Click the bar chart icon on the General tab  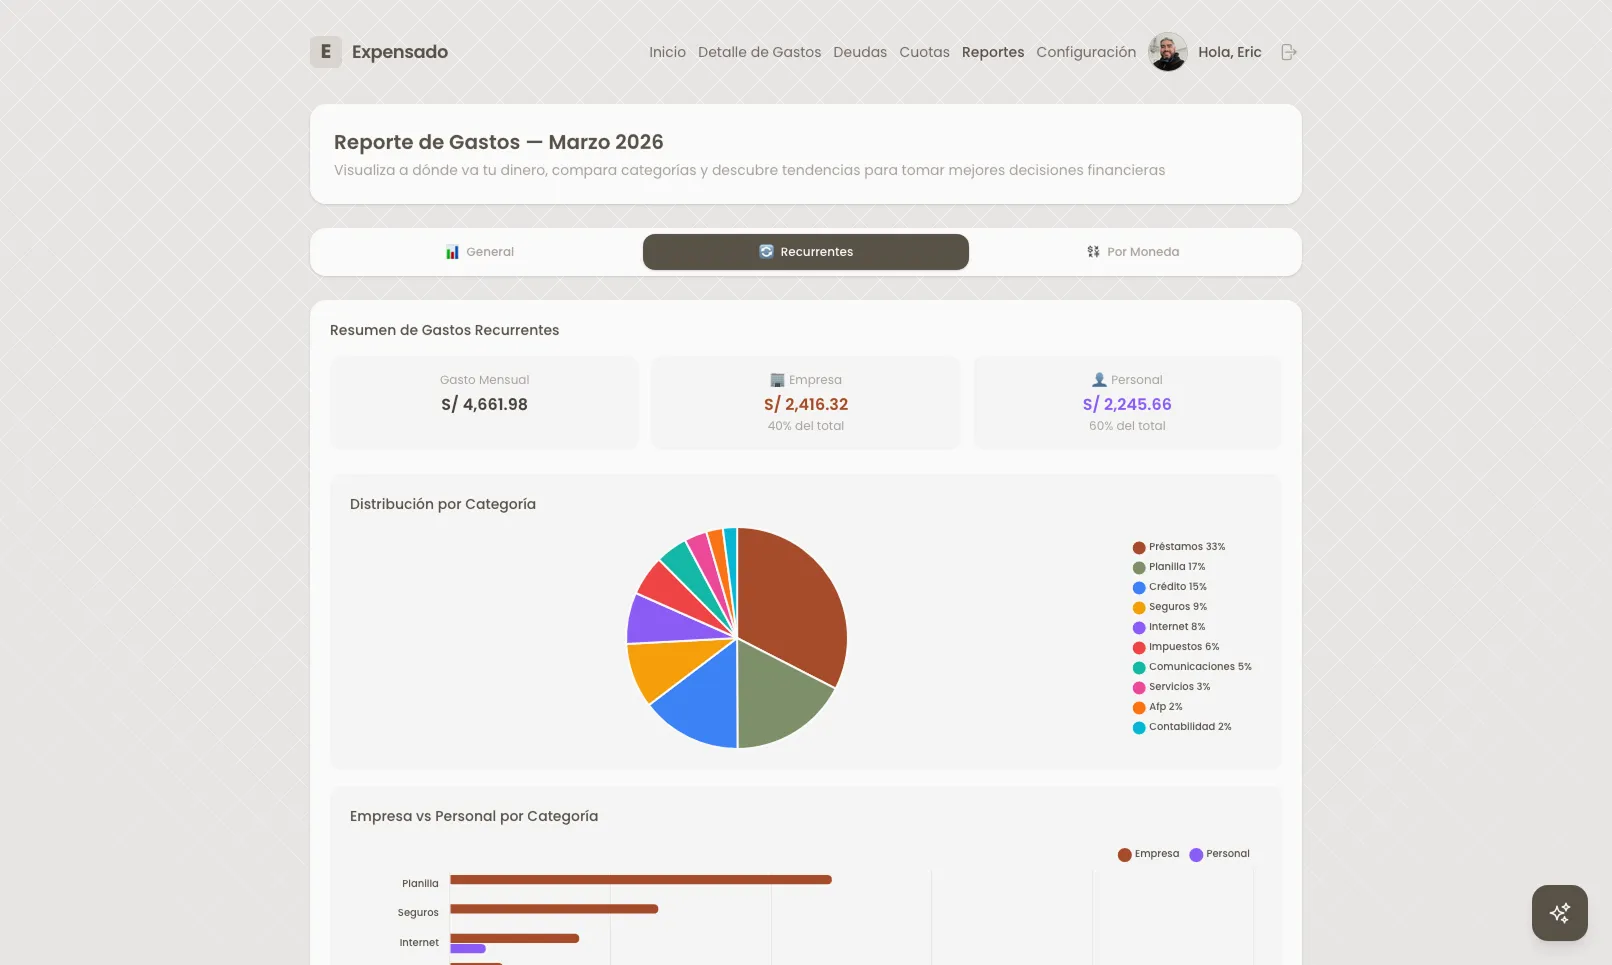pos(453,251)
